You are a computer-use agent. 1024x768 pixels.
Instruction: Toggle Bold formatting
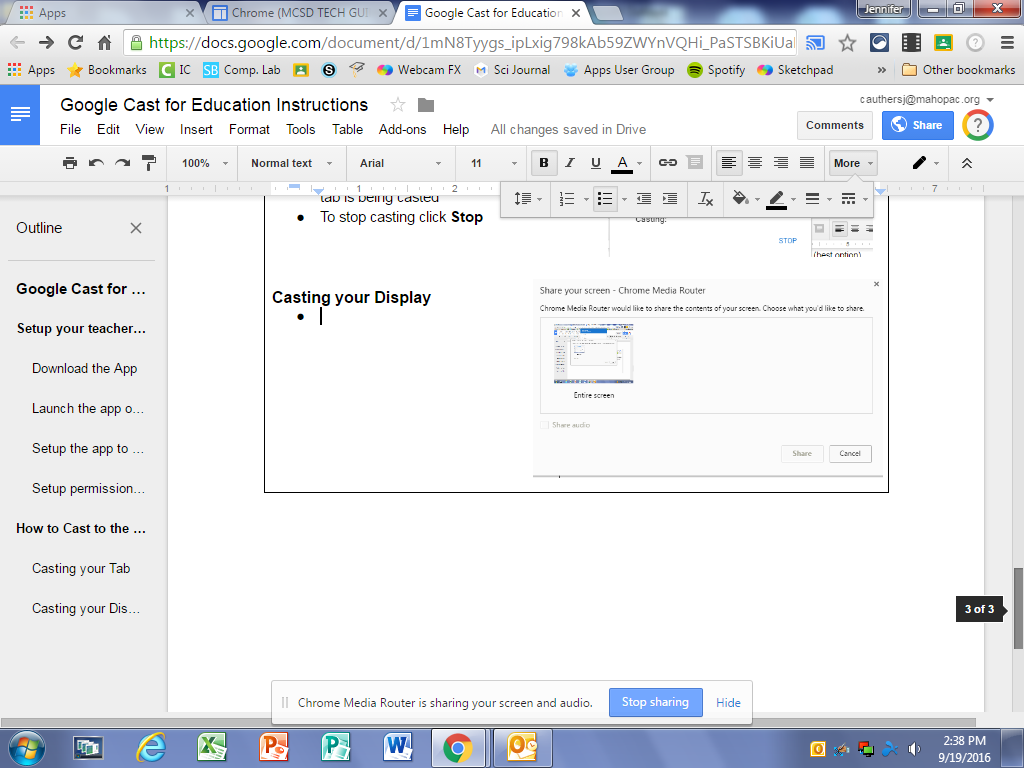pos(543,163)
